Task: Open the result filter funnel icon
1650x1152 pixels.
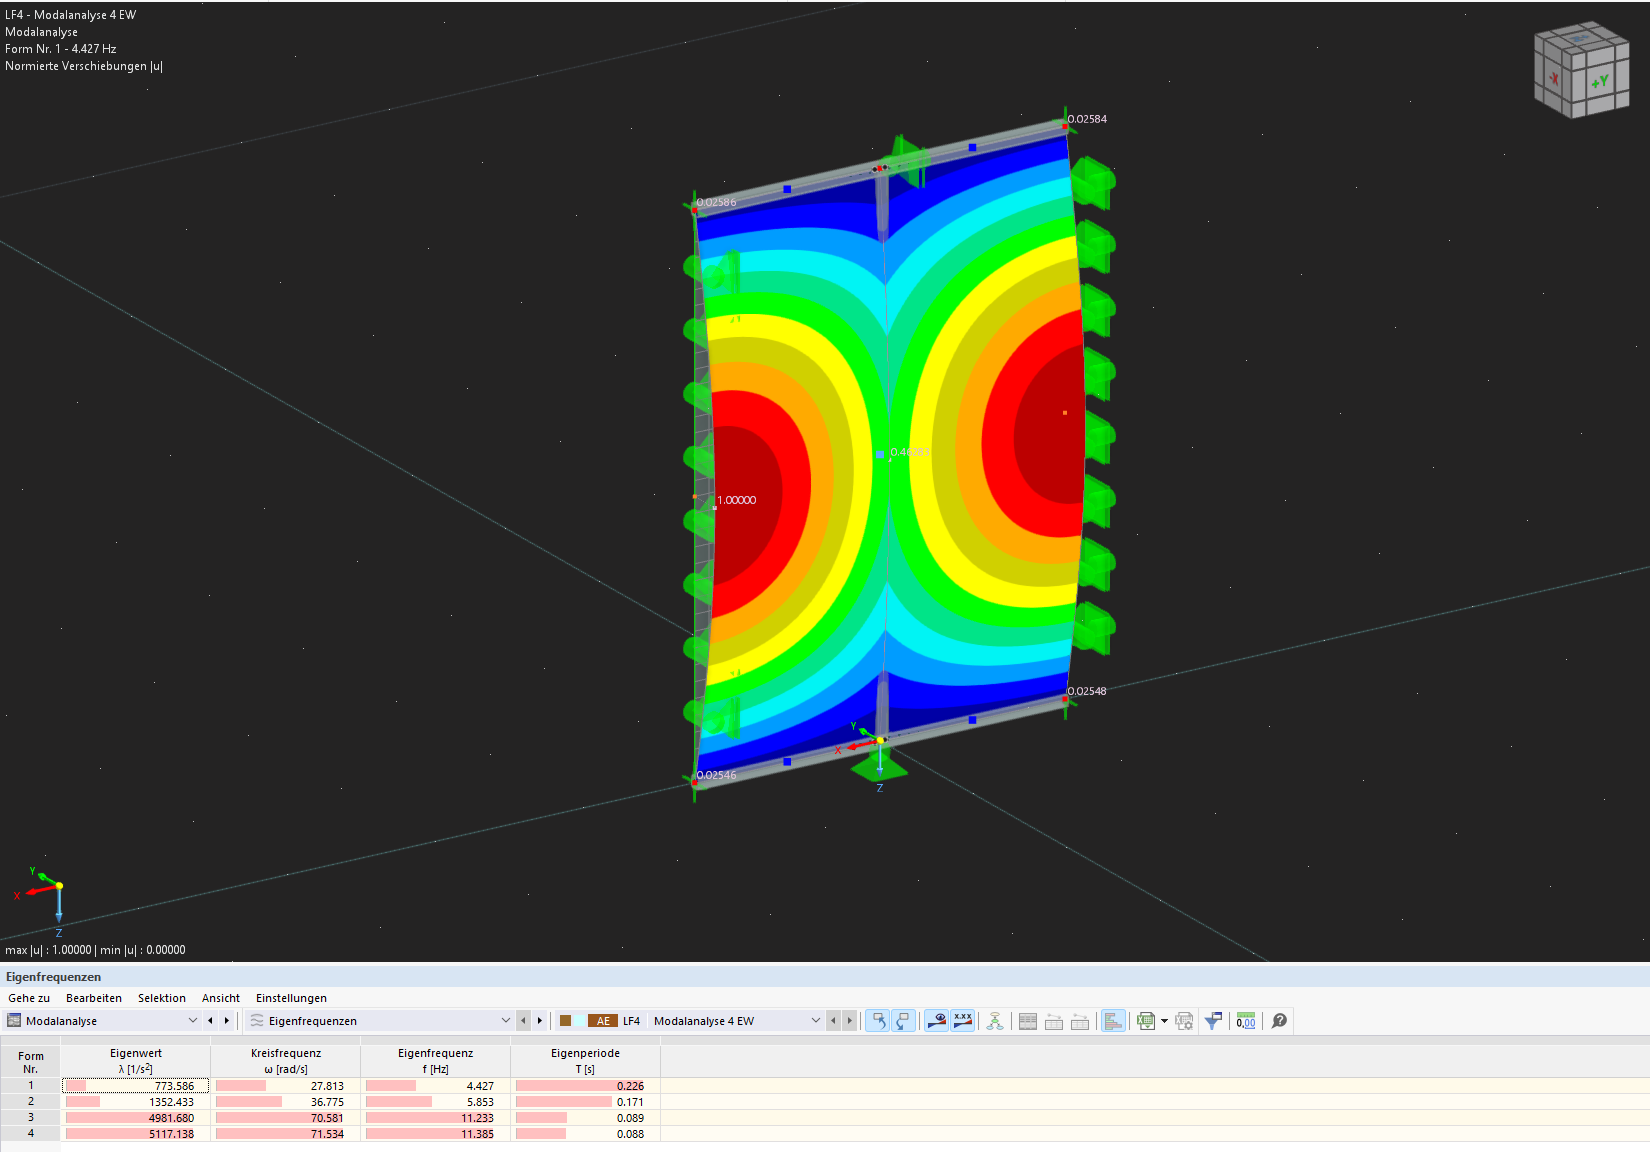Action: pyautogui.click(x=1212, y=1021)
